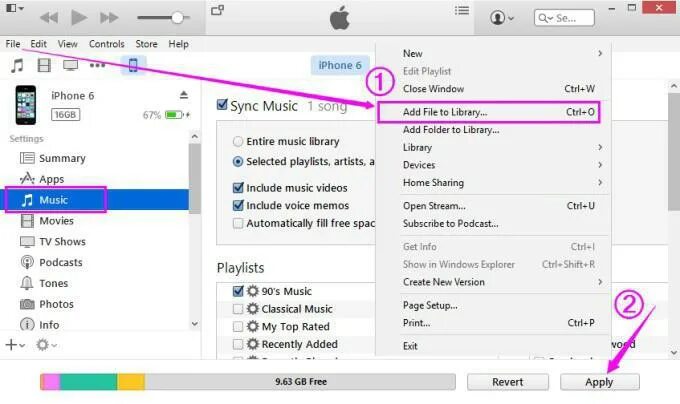
Task: Open the Store menu
Action: (146, 44)
